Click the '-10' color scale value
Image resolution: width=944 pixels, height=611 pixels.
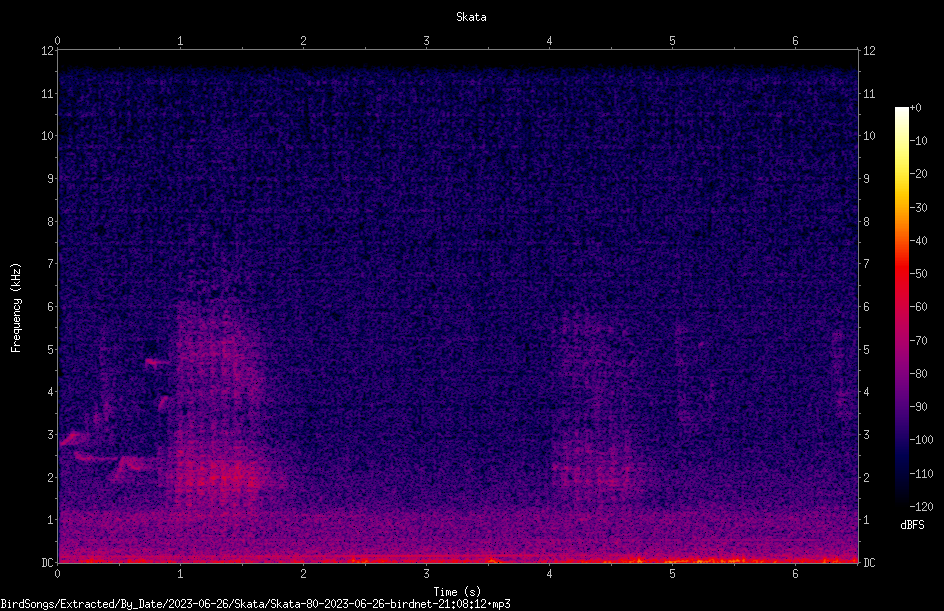(919, 141)
